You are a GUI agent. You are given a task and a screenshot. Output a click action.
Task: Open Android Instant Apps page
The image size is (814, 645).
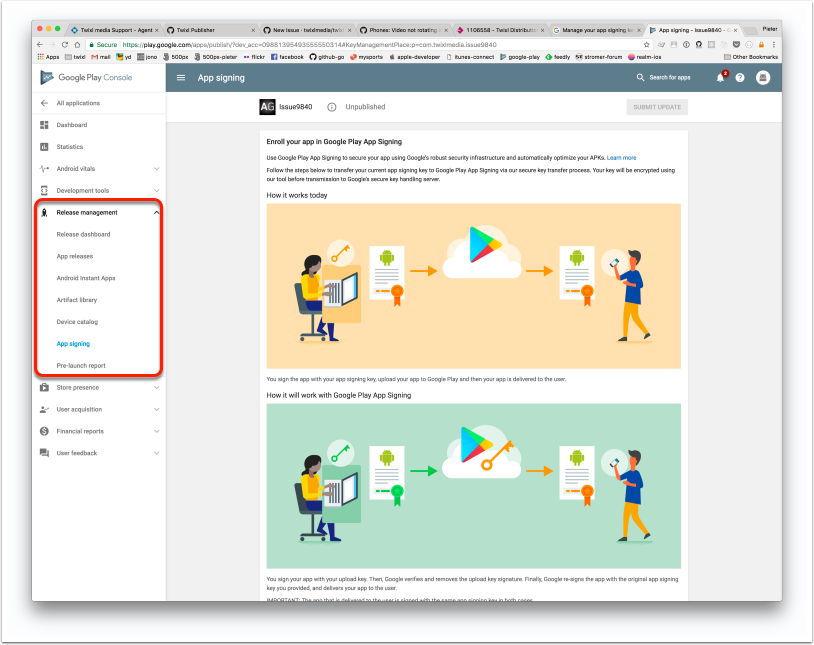point(86,278)
